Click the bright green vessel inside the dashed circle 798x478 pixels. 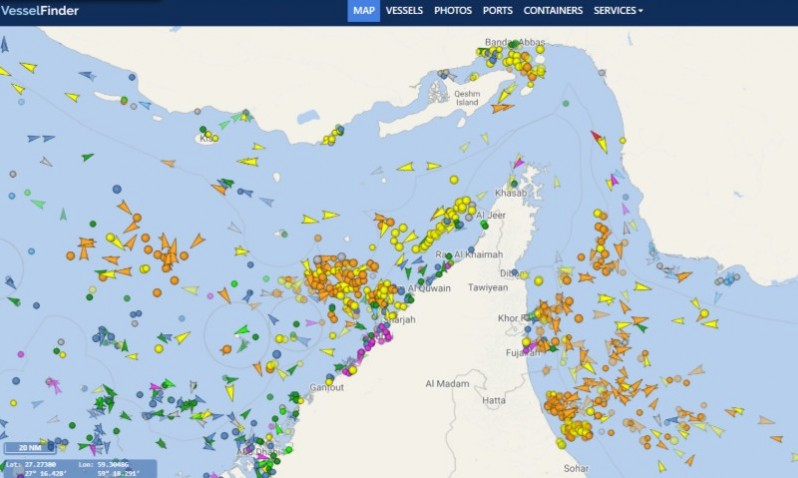[242, 330]
